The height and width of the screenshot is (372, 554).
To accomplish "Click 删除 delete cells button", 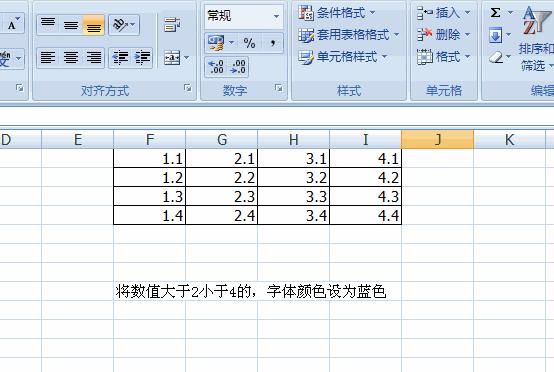I will 439,35.
